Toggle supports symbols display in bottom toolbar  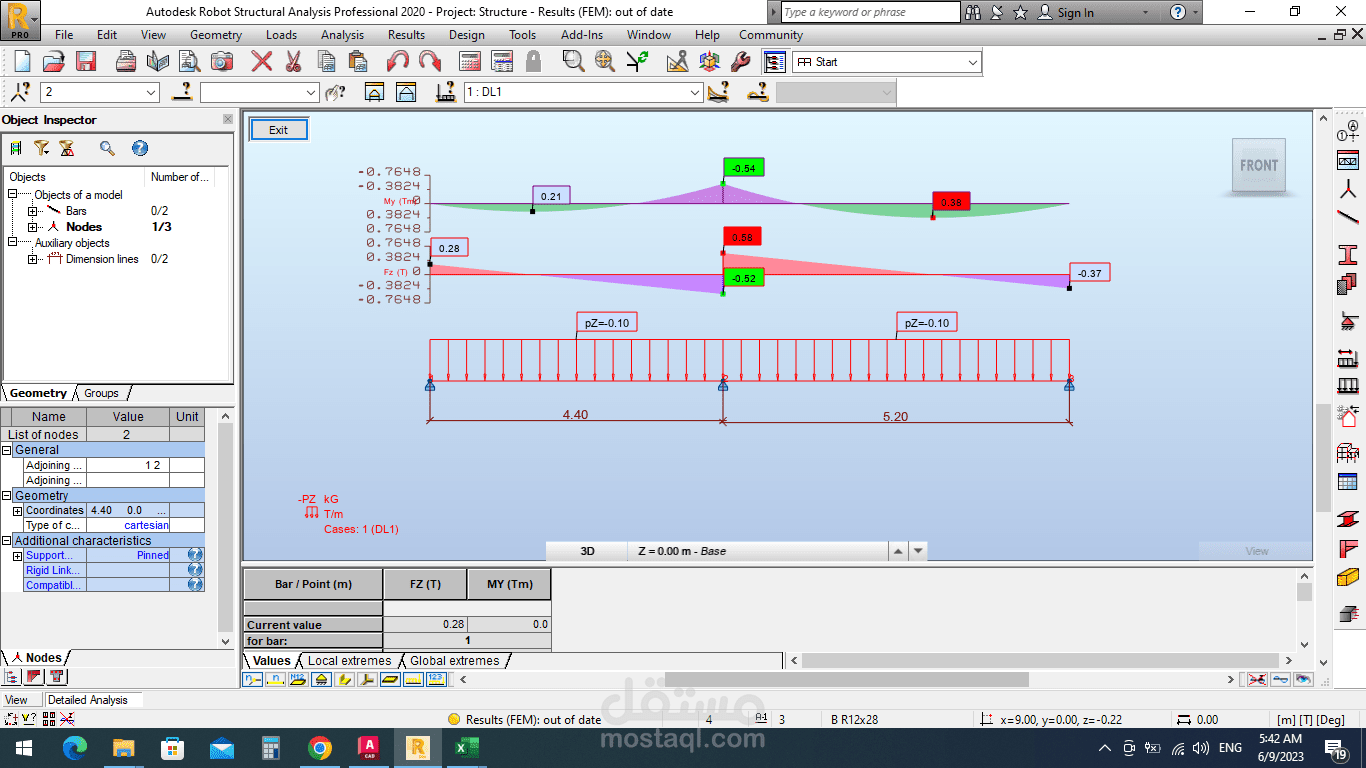[321, 679]
